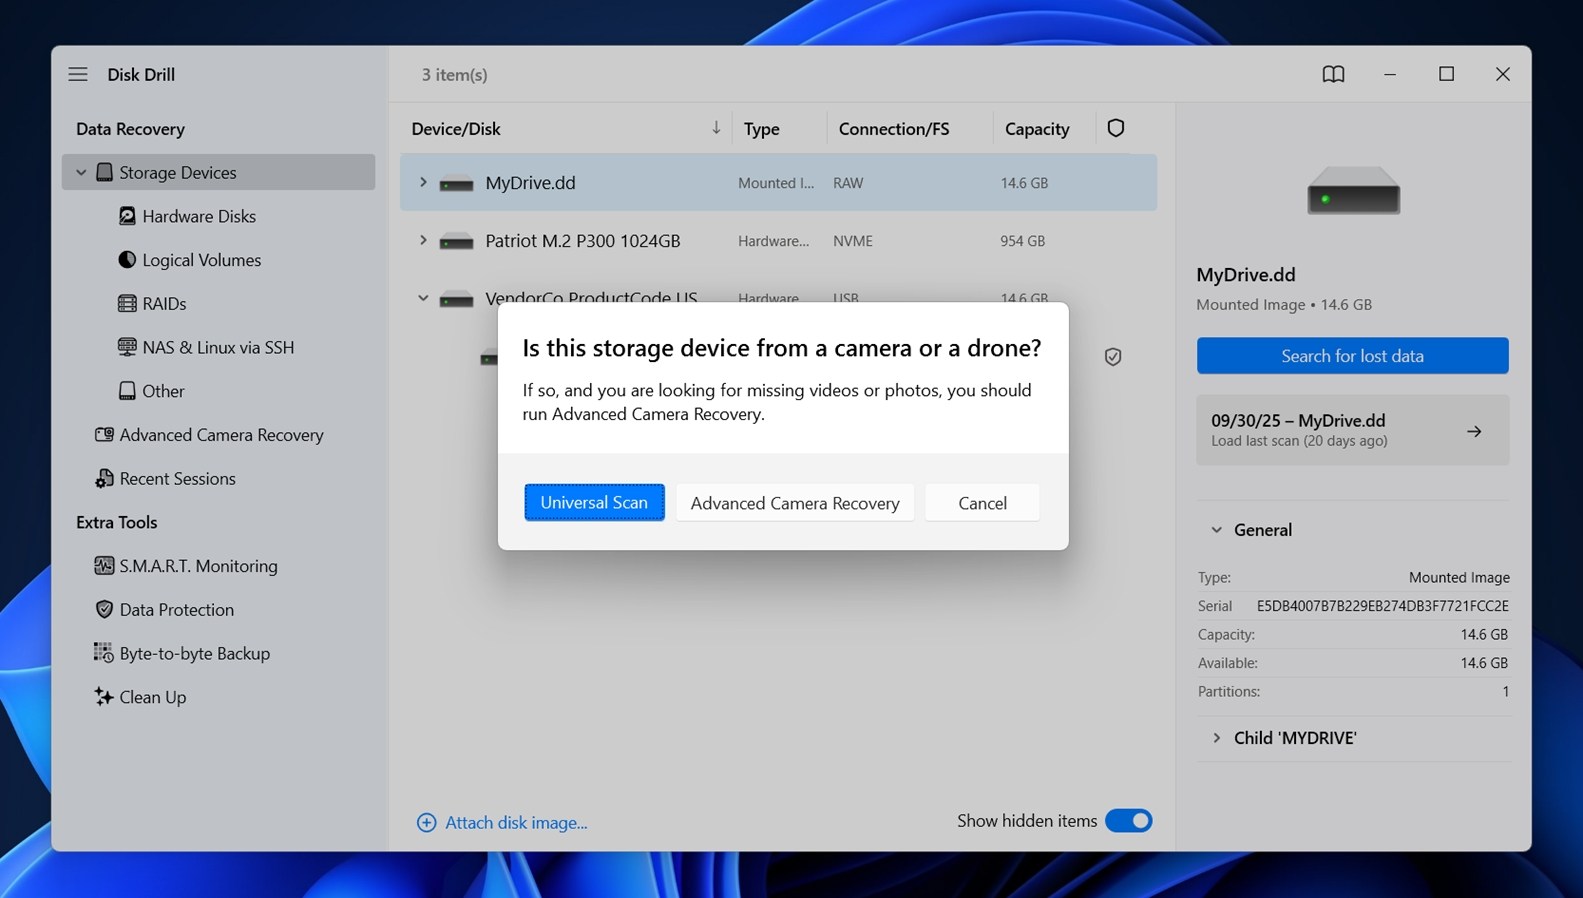Select Advanced Camera Recovery in sidebar

[x=221, y=435]
